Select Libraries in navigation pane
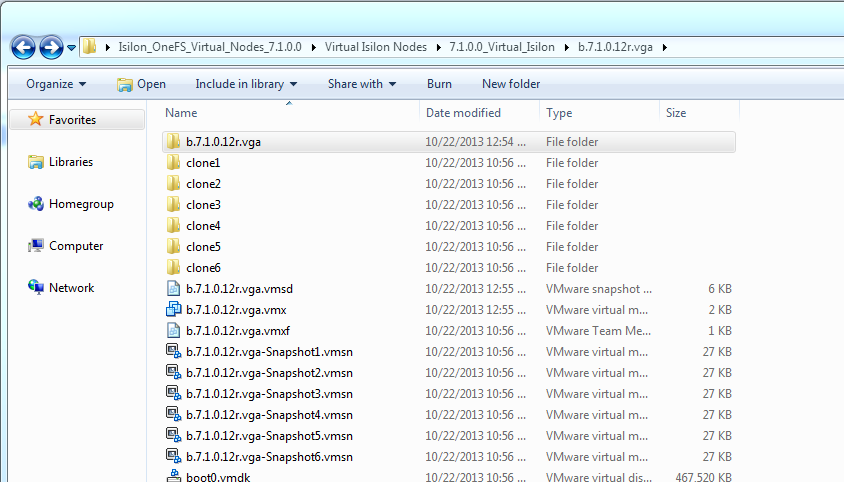 (71, 162)
